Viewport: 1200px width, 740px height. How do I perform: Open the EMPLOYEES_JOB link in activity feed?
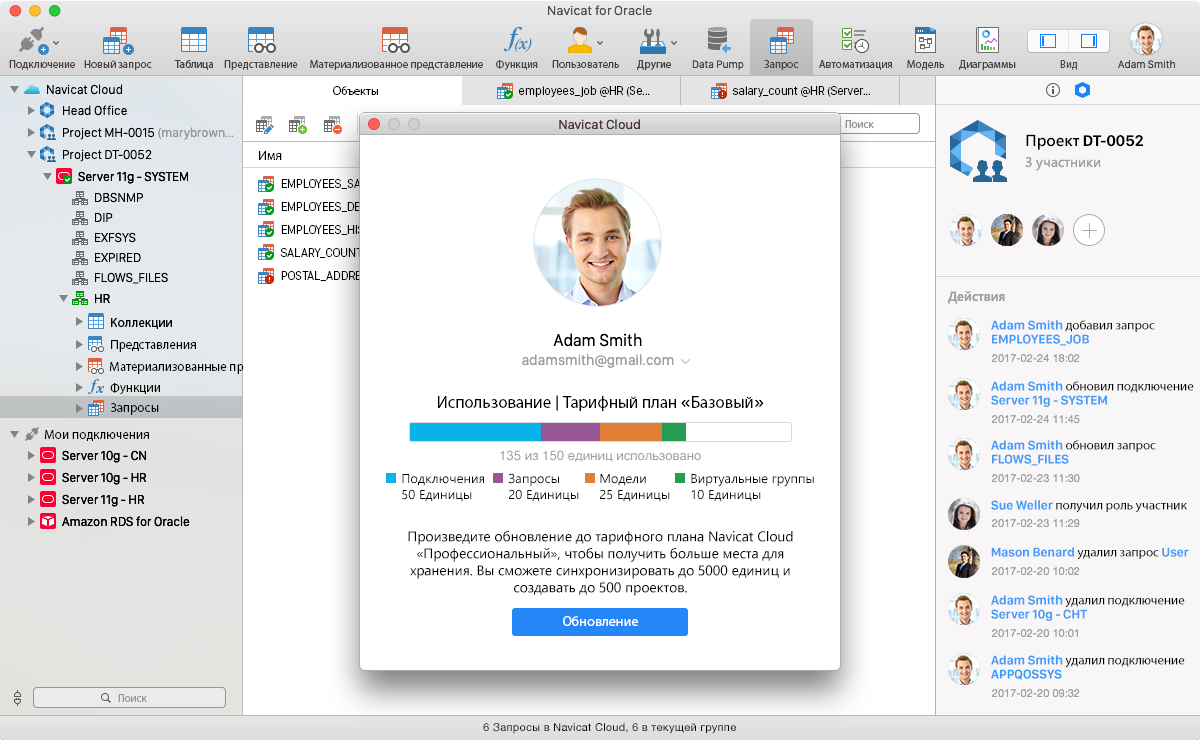1039,339
